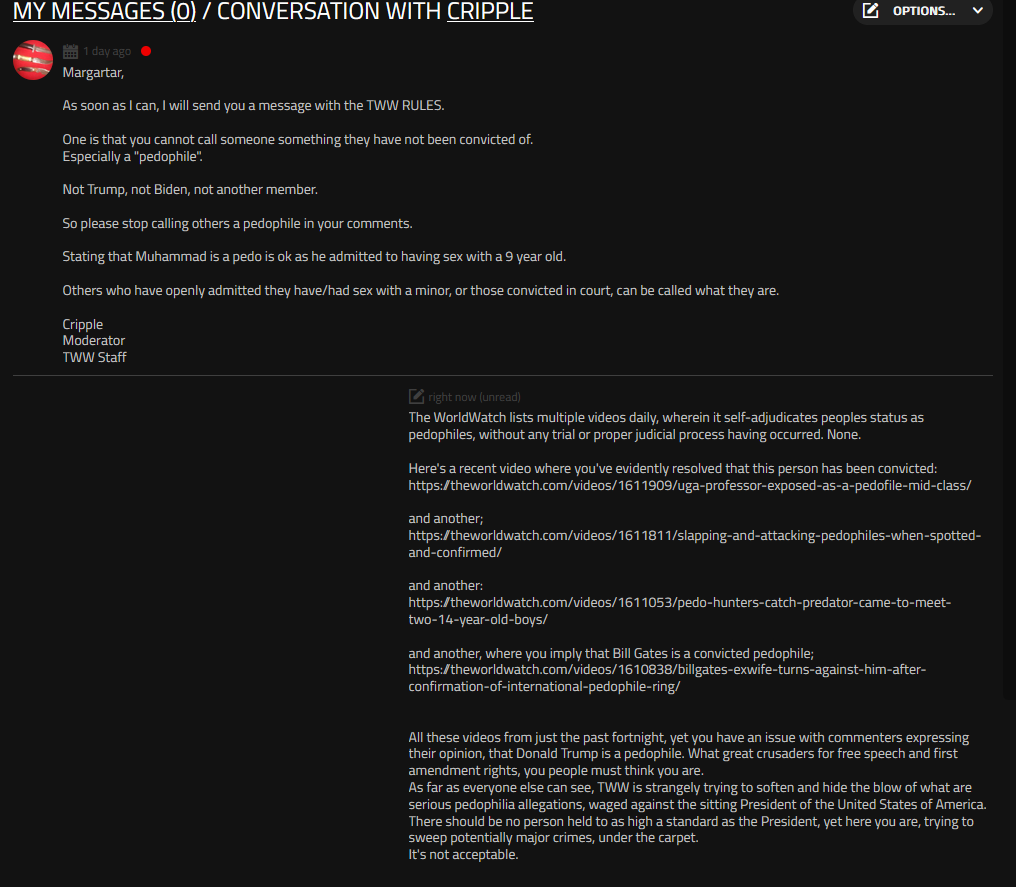
Task: Open the slapping-and-attacking-pedophiles video URL
Action: pyautogui.click(x=695, y=544)
